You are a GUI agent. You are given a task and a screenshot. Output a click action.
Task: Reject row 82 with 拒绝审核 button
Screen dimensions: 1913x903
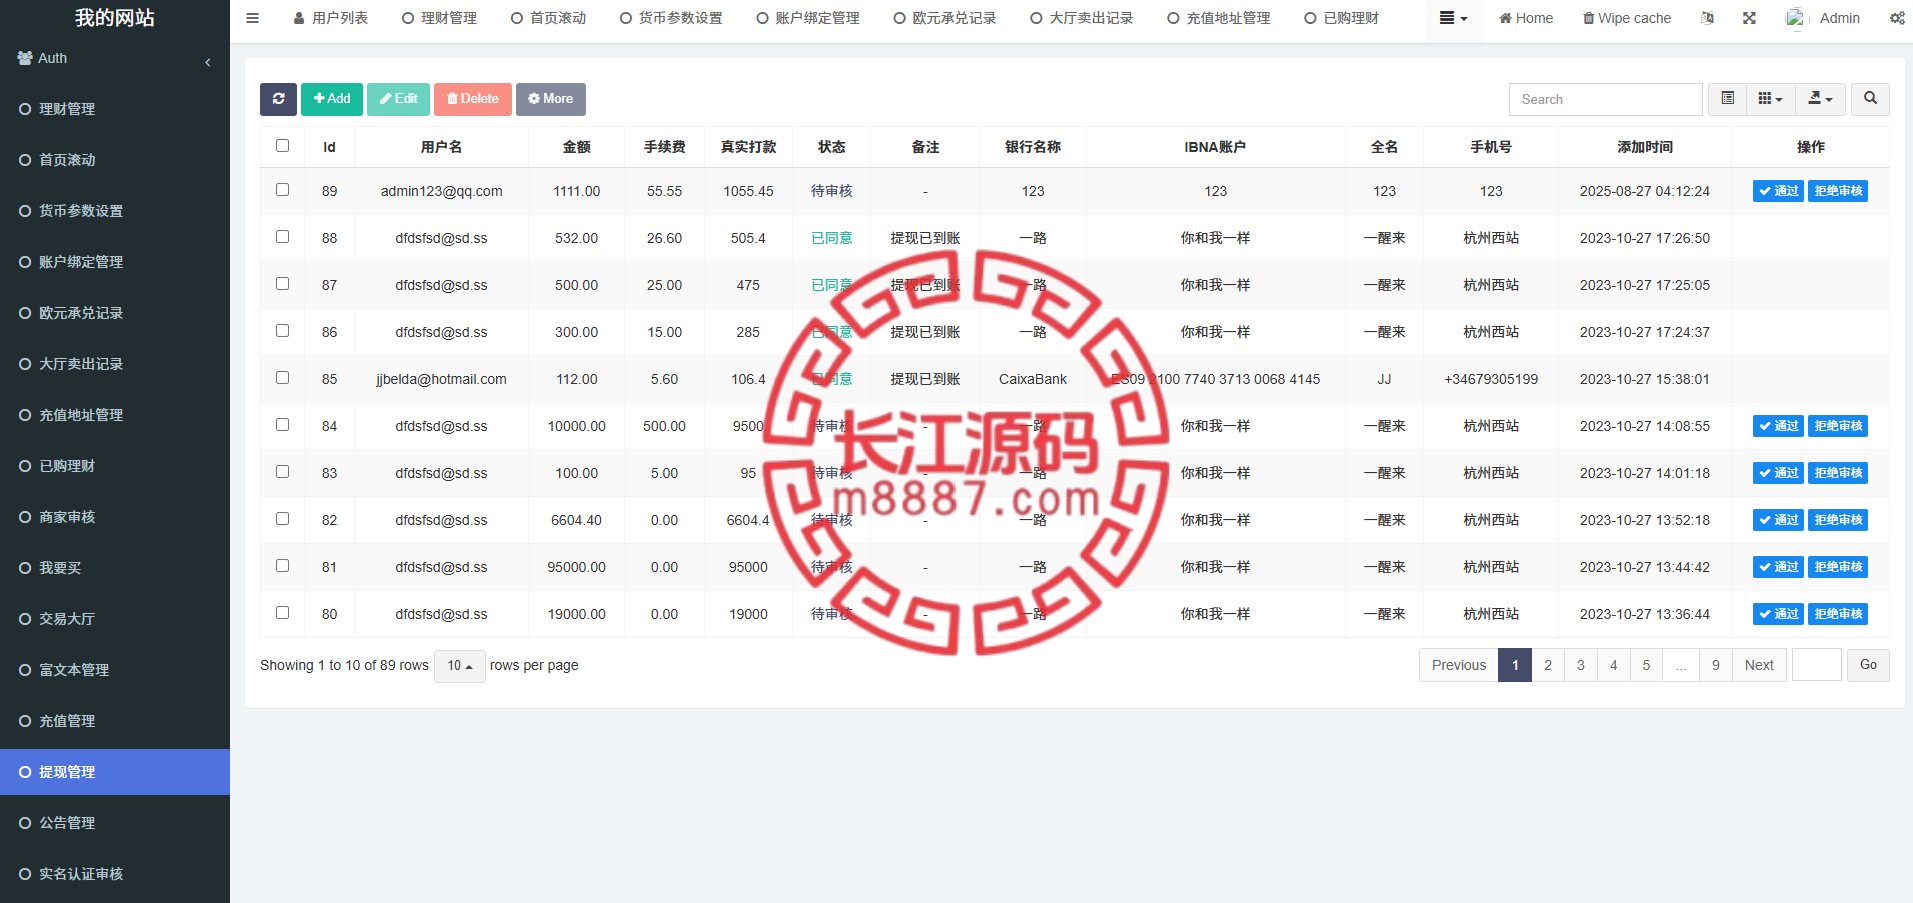pyautogui.click(x=1838, y=520)
